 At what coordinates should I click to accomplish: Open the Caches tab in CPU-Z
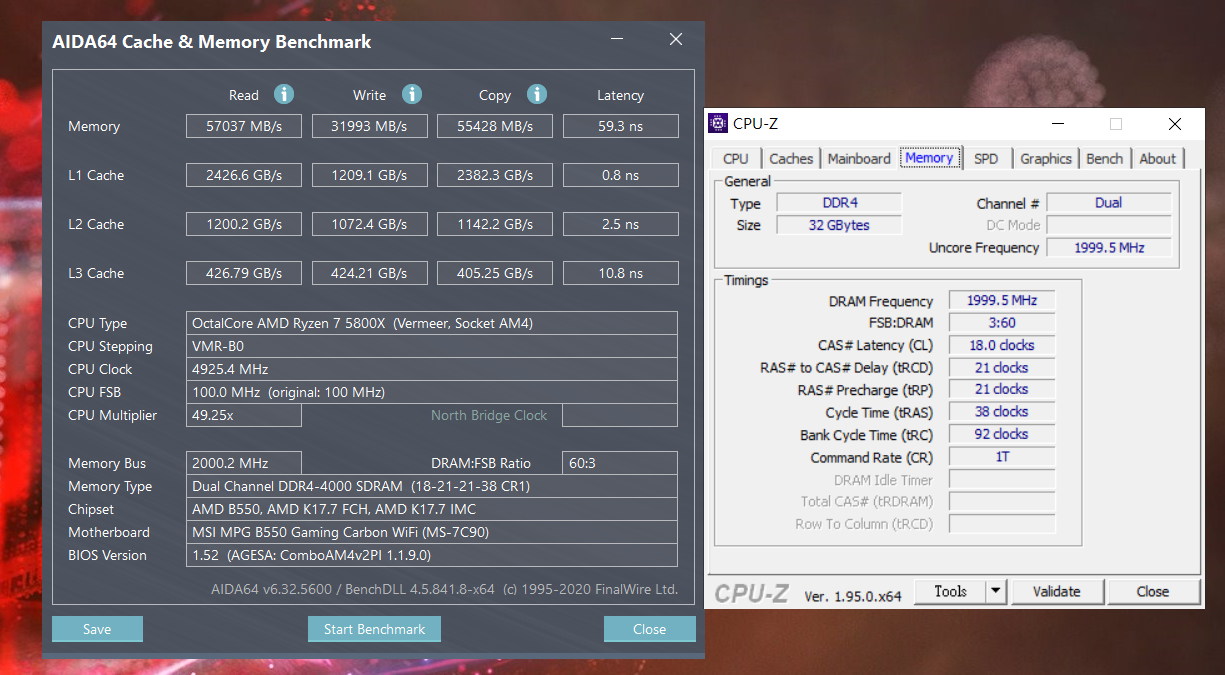(x=791, y=158)
